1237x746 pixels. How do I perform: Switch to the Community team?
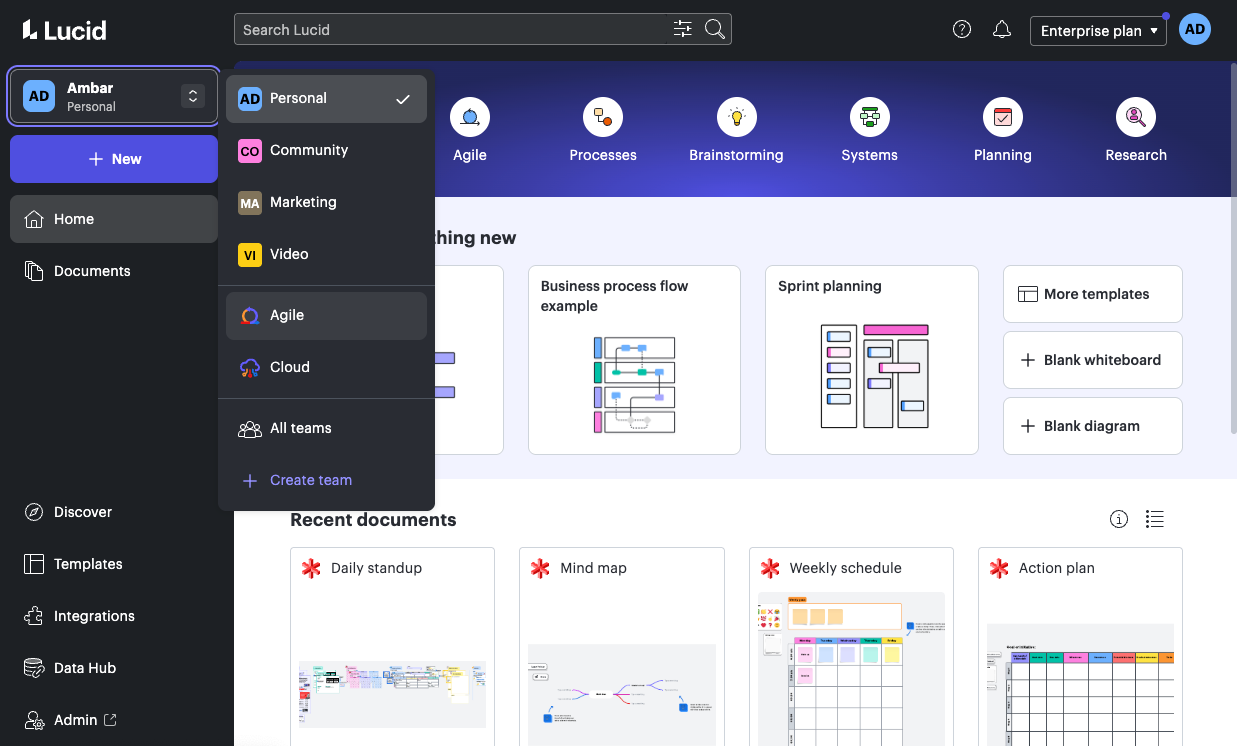tap(326, 150)
